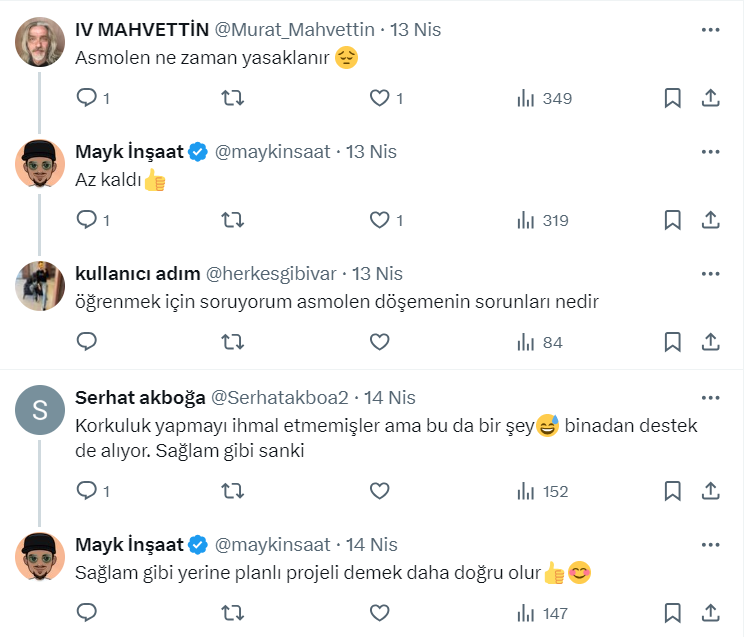Open the @Murat_Mahvettin profile handle
This screenshot has width=748, height=637.
(295, 30)
